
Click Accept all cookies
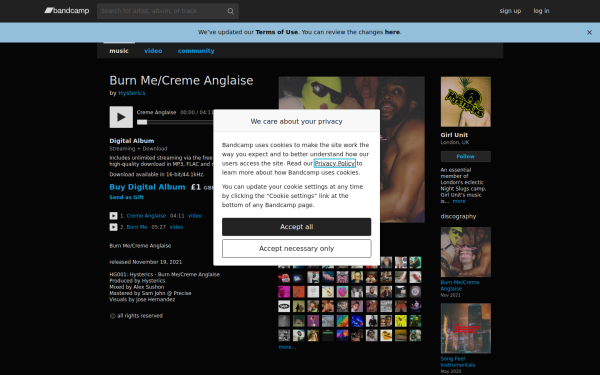[297, 227]
